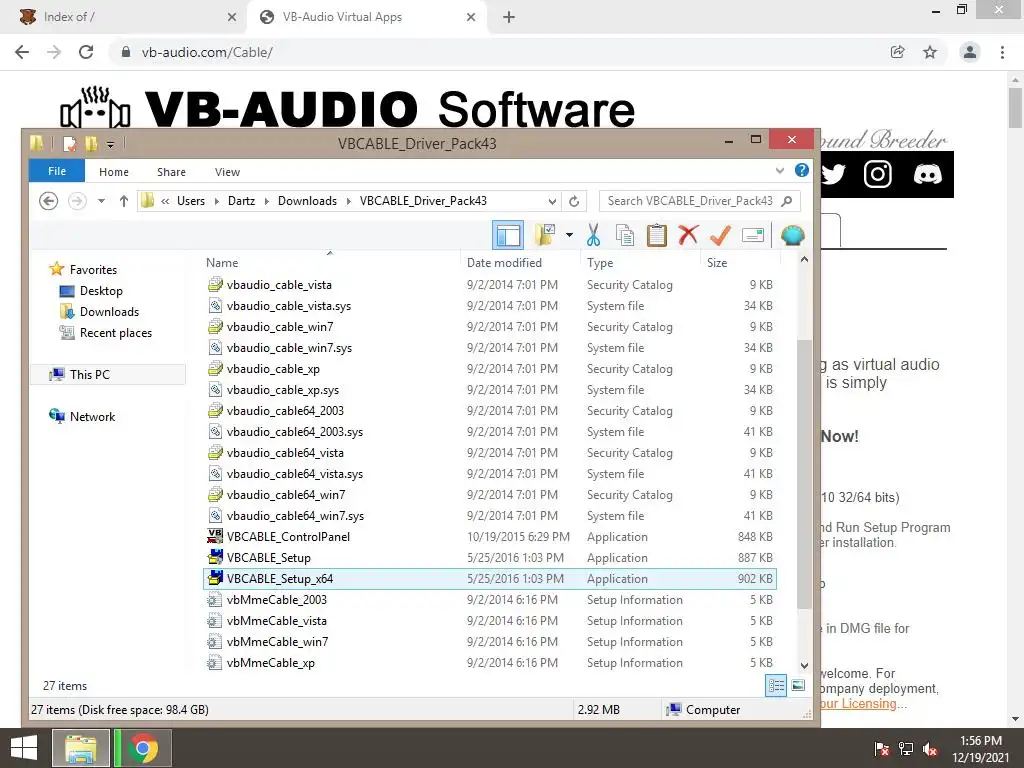Click the new folder quick access icon
Screen dimensions: 1024x768
(91, 143)
